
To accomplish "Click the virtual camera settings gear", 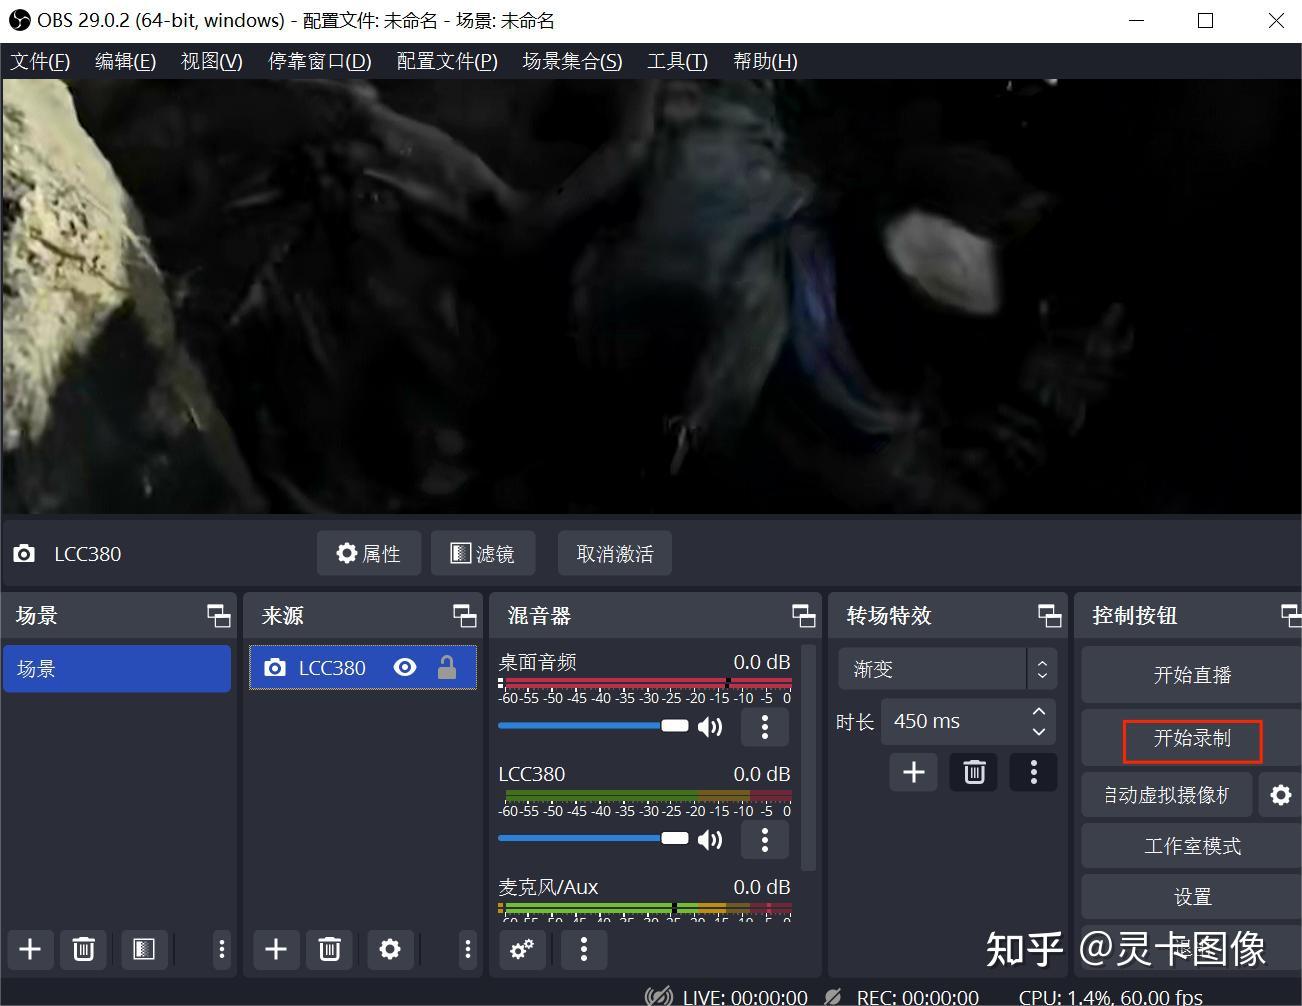I will pos(1281,795).
